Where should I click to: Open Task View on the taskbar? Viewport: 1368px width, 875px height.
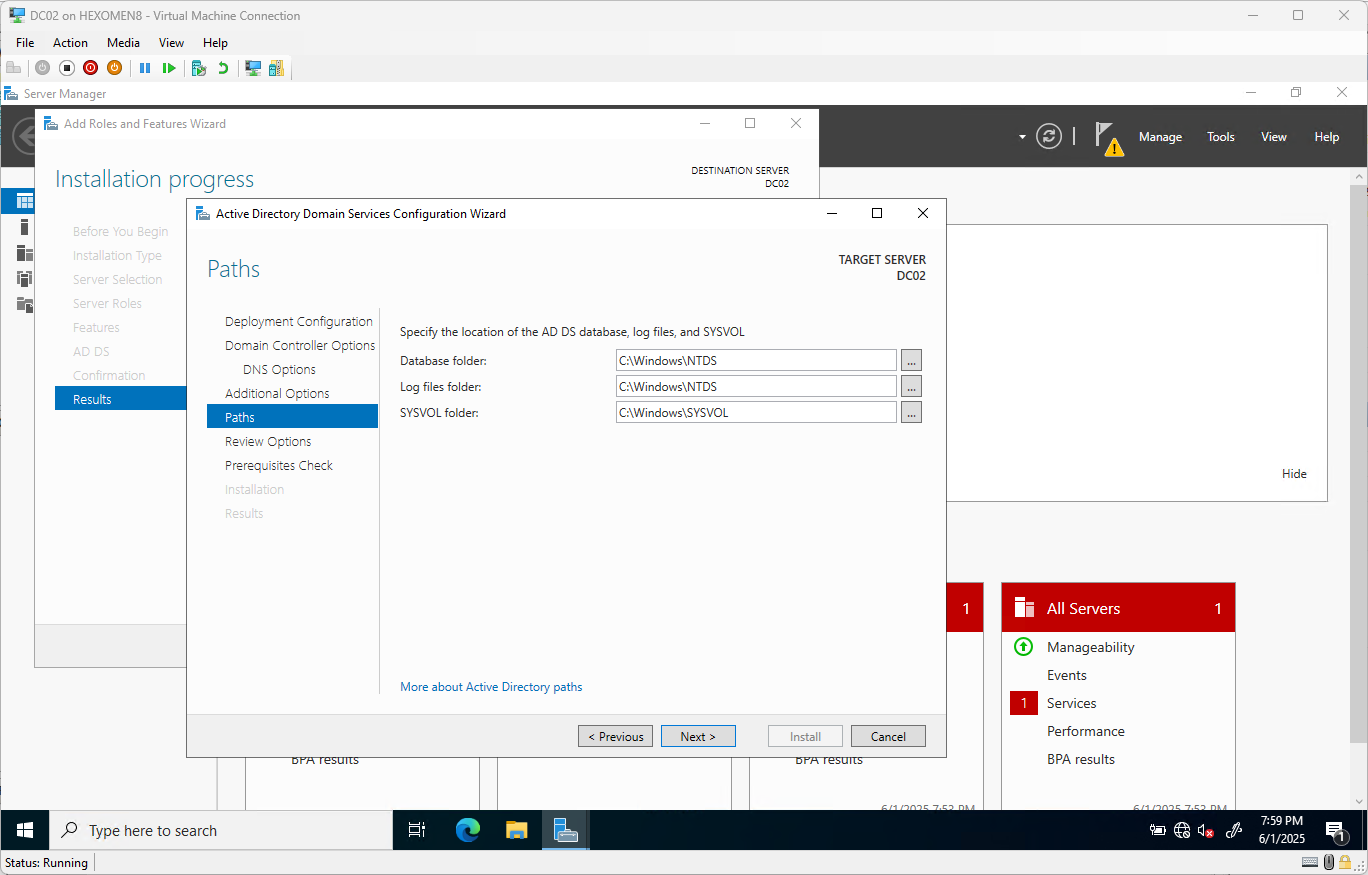tap(417, 830)
